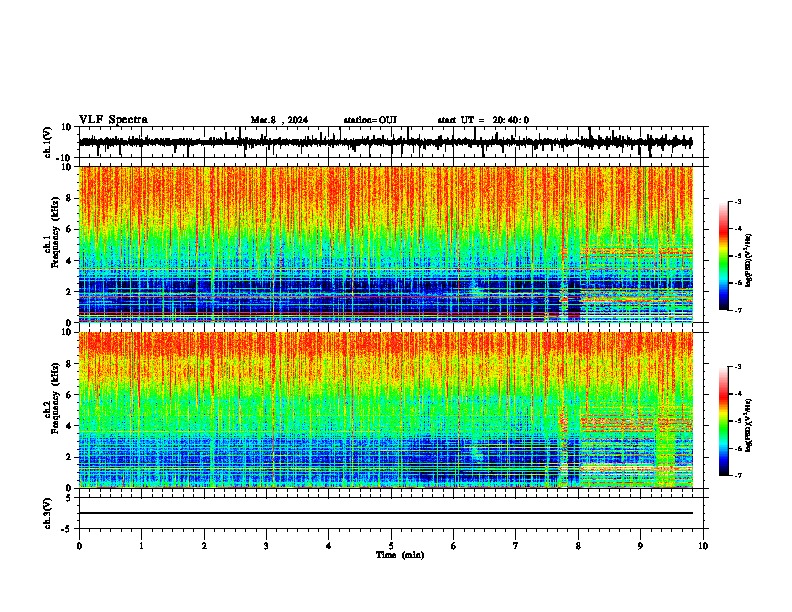The width and height of the screenshot is (792, 612).
Task: Click time-axis tick label "4"
Action: click(329, 546)
